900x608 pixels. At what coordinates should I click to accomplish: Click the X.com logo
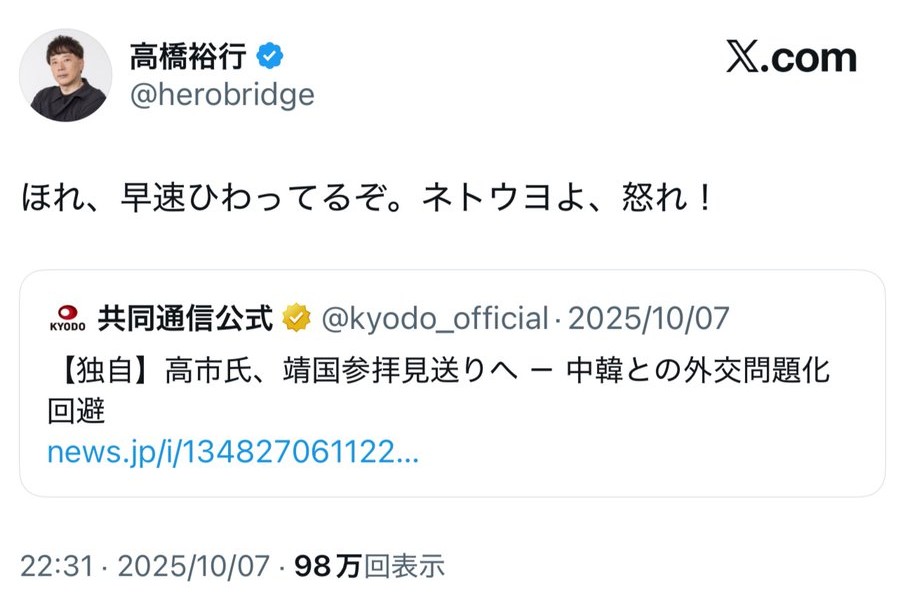coord(791,58)
